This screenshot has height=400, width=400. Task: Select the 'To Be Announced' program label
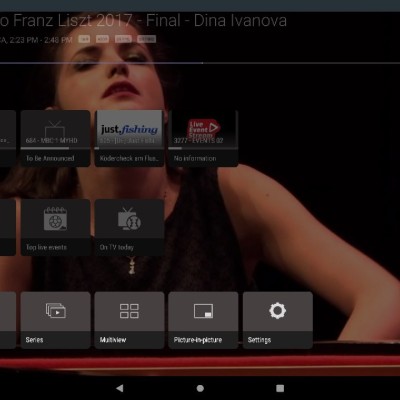click(50, 158)
